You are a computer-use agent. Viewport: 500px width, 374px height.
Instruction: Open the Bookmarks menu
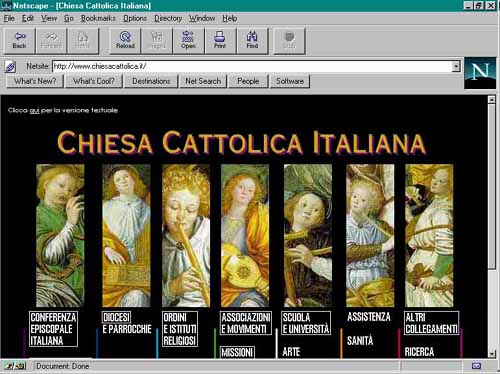tap(98, 18)
